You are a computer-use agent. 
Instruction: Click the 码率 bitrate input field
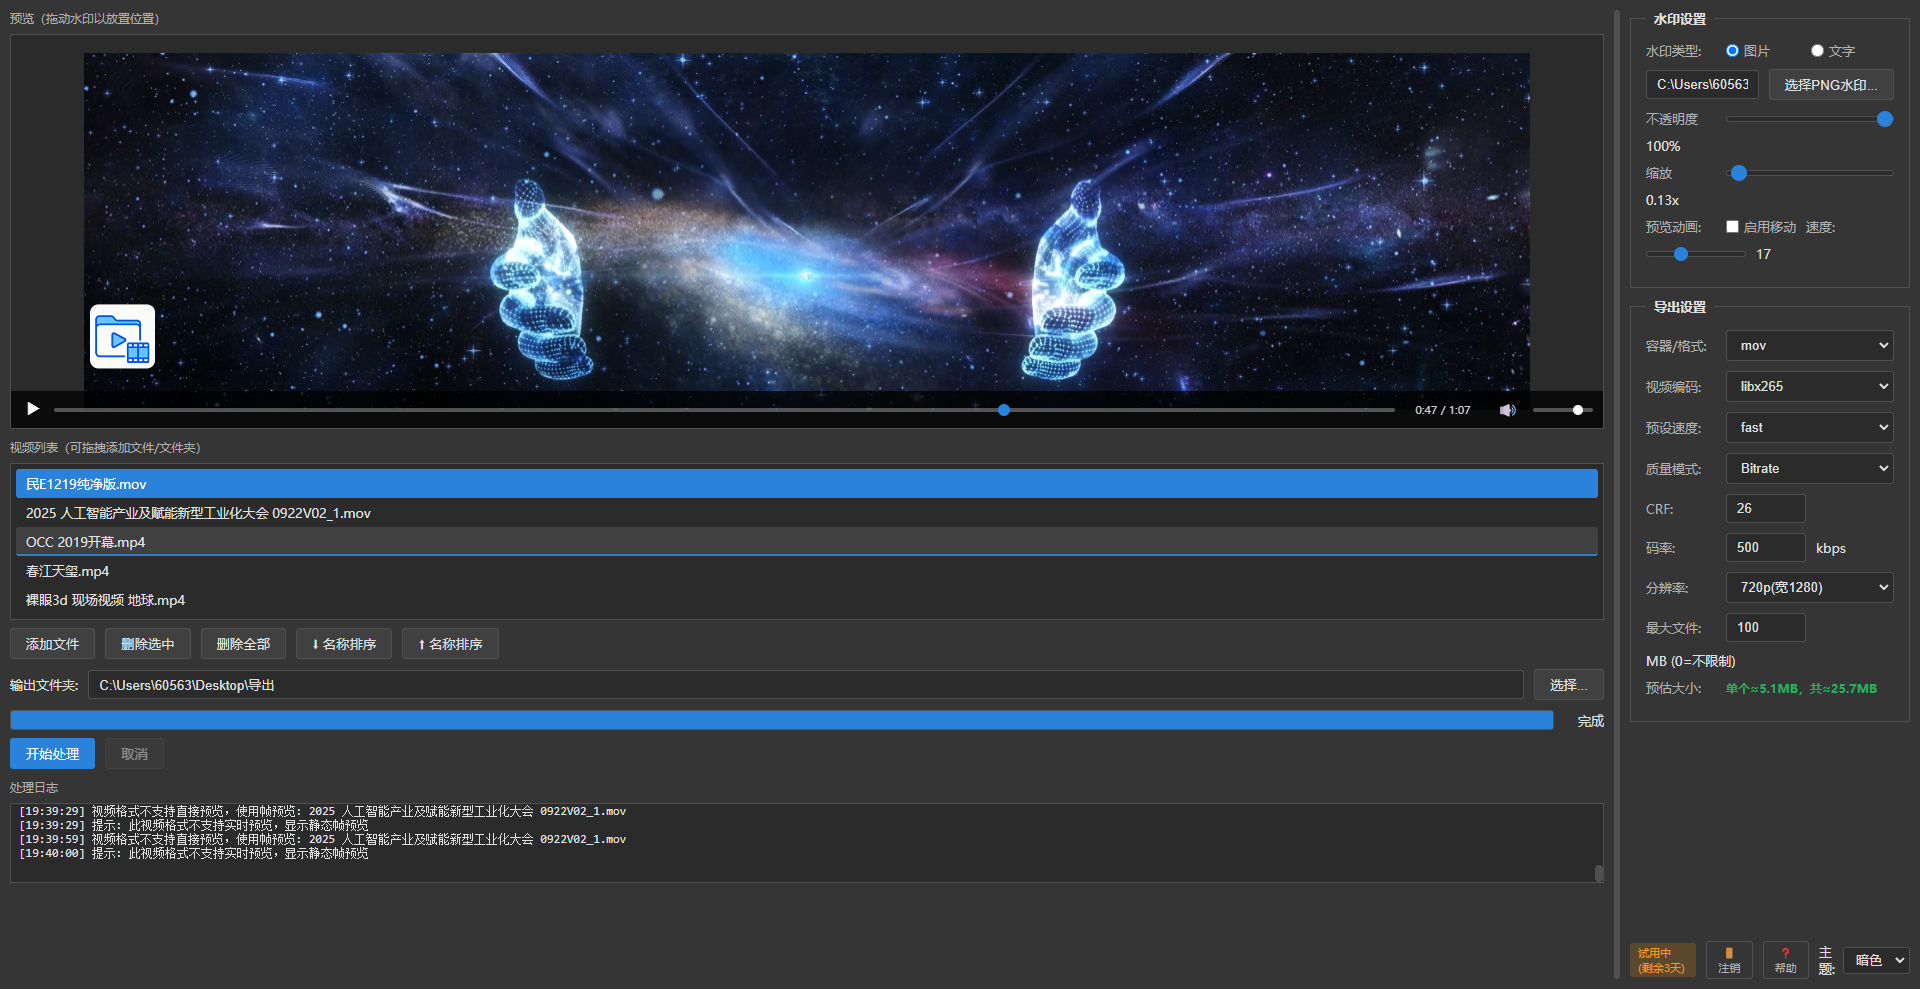click(1765, 548)
